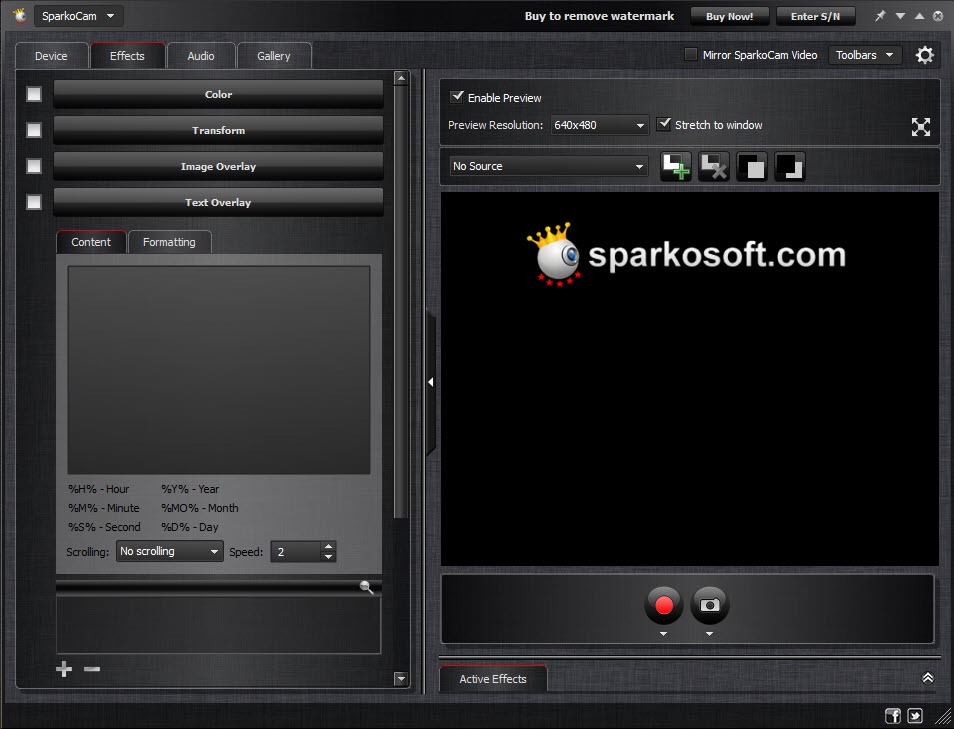Expand the Transform effect section

[x=218, y=130]
